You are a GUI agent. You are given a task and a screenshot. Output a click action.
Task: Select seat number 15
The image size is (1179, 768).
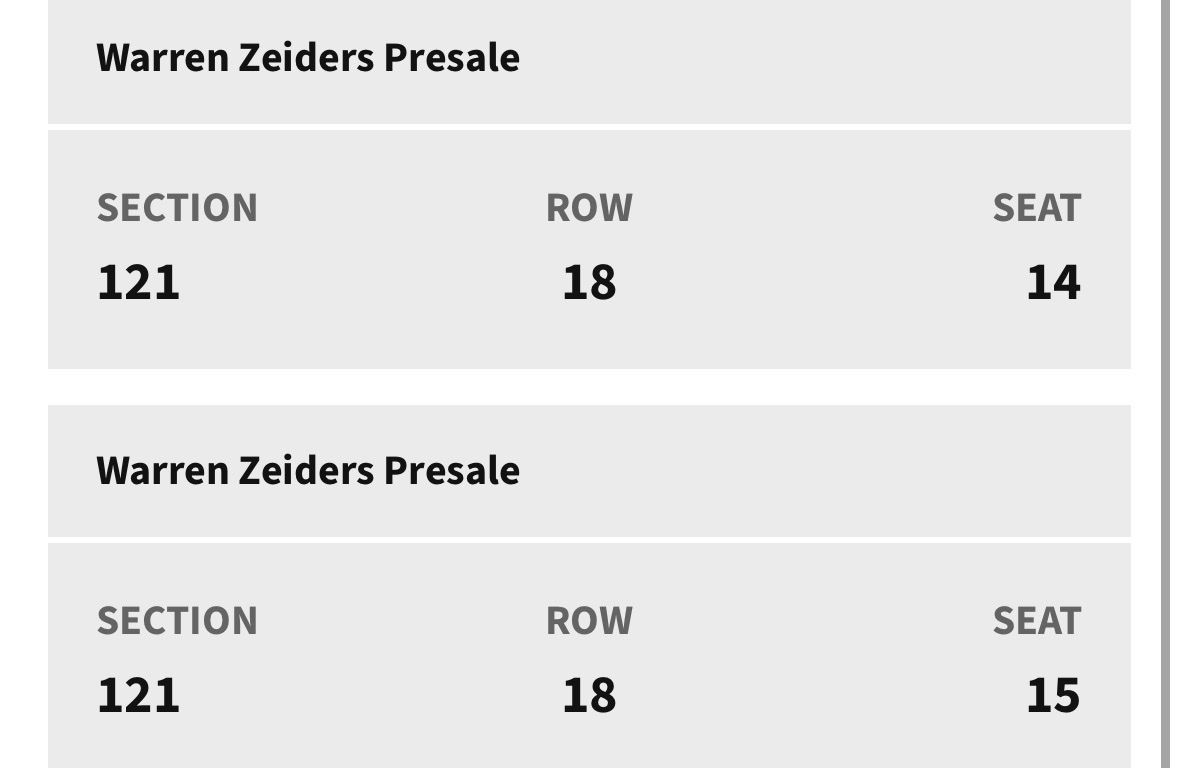tap(1053, 695)
